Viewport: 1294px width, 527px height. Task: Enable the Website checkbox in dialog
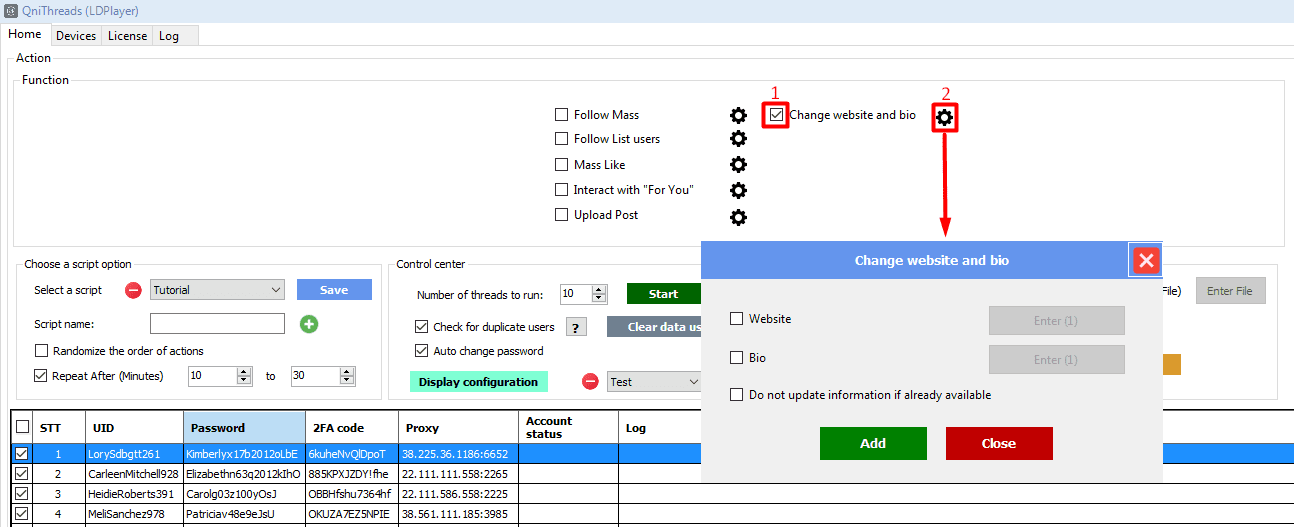(x=737, y=319)
